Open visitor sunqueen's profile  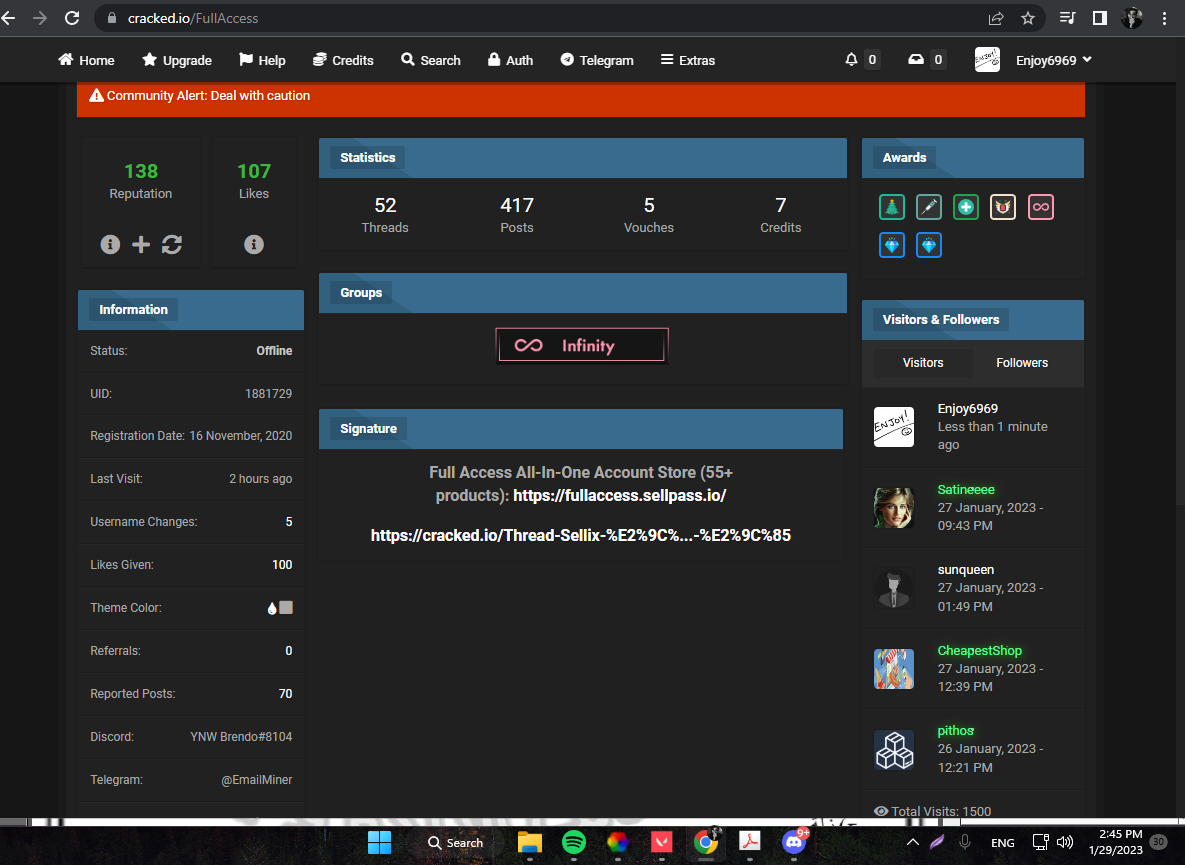pos(966,570)
